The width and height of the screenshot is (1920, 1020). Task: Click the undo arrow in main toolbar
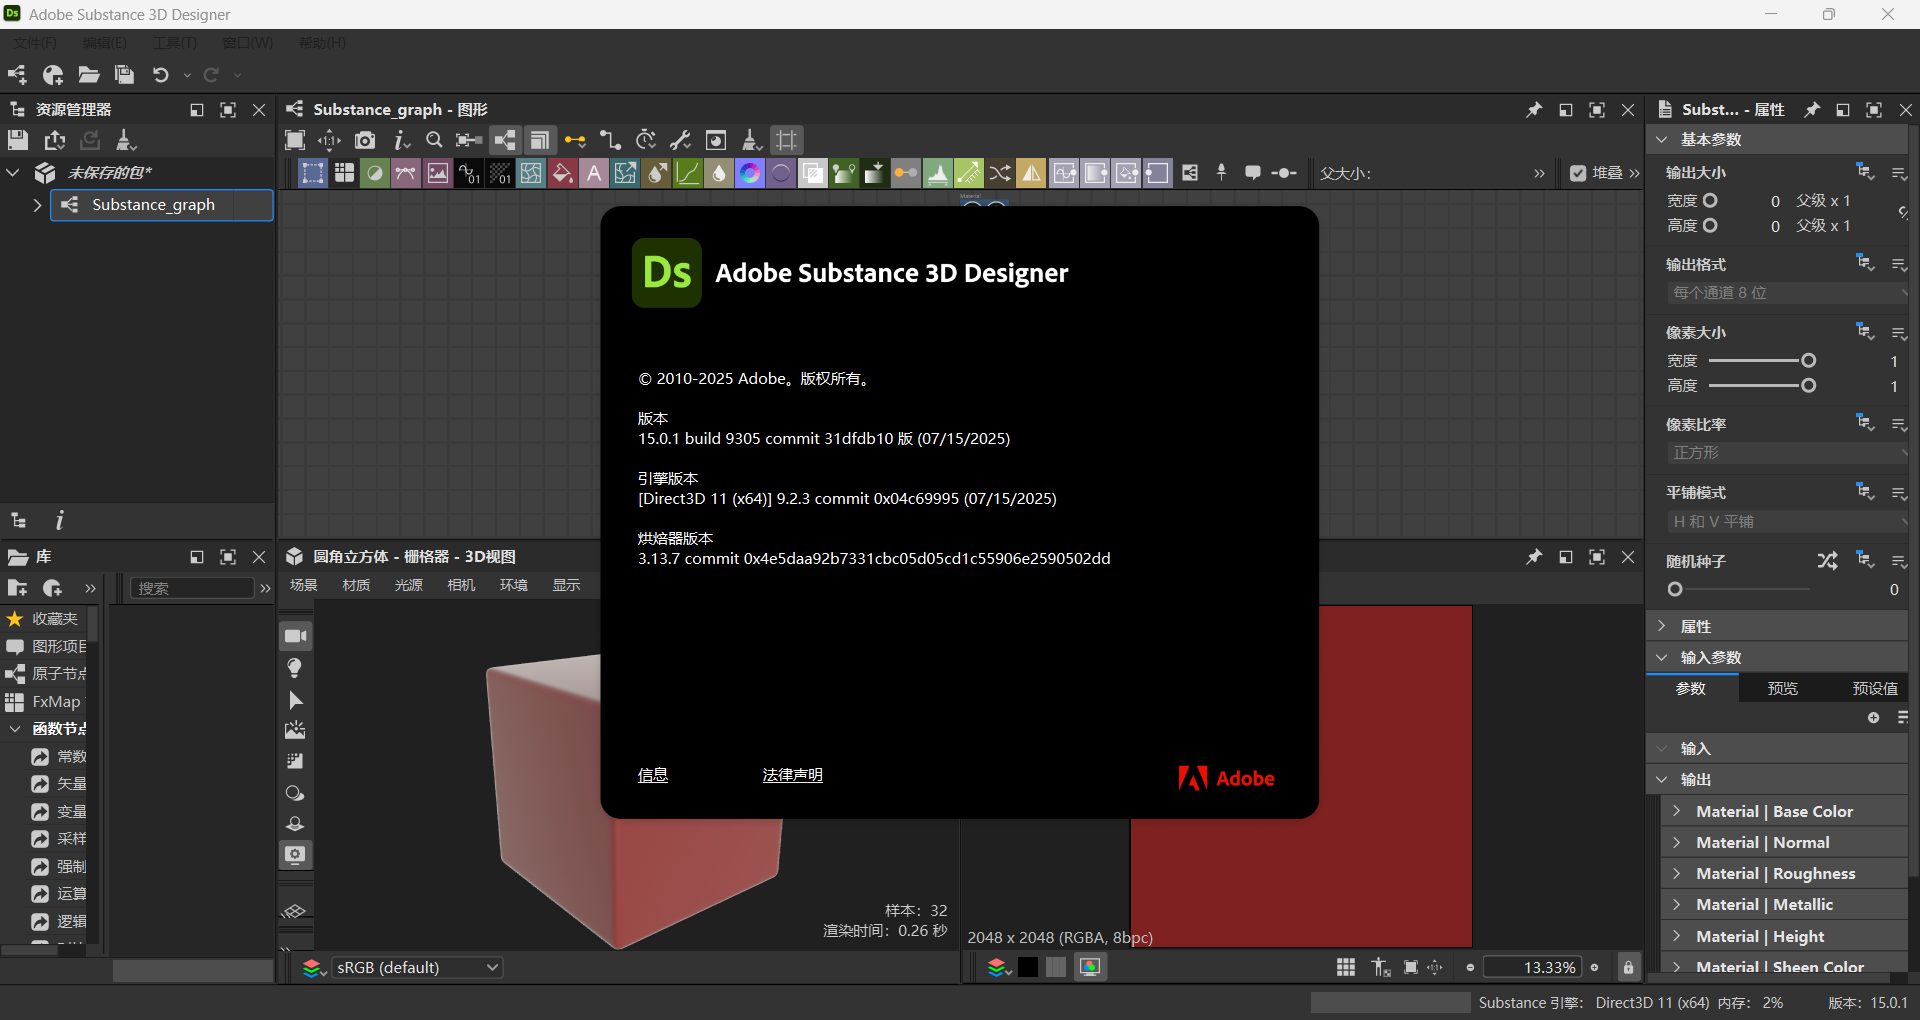160,75
